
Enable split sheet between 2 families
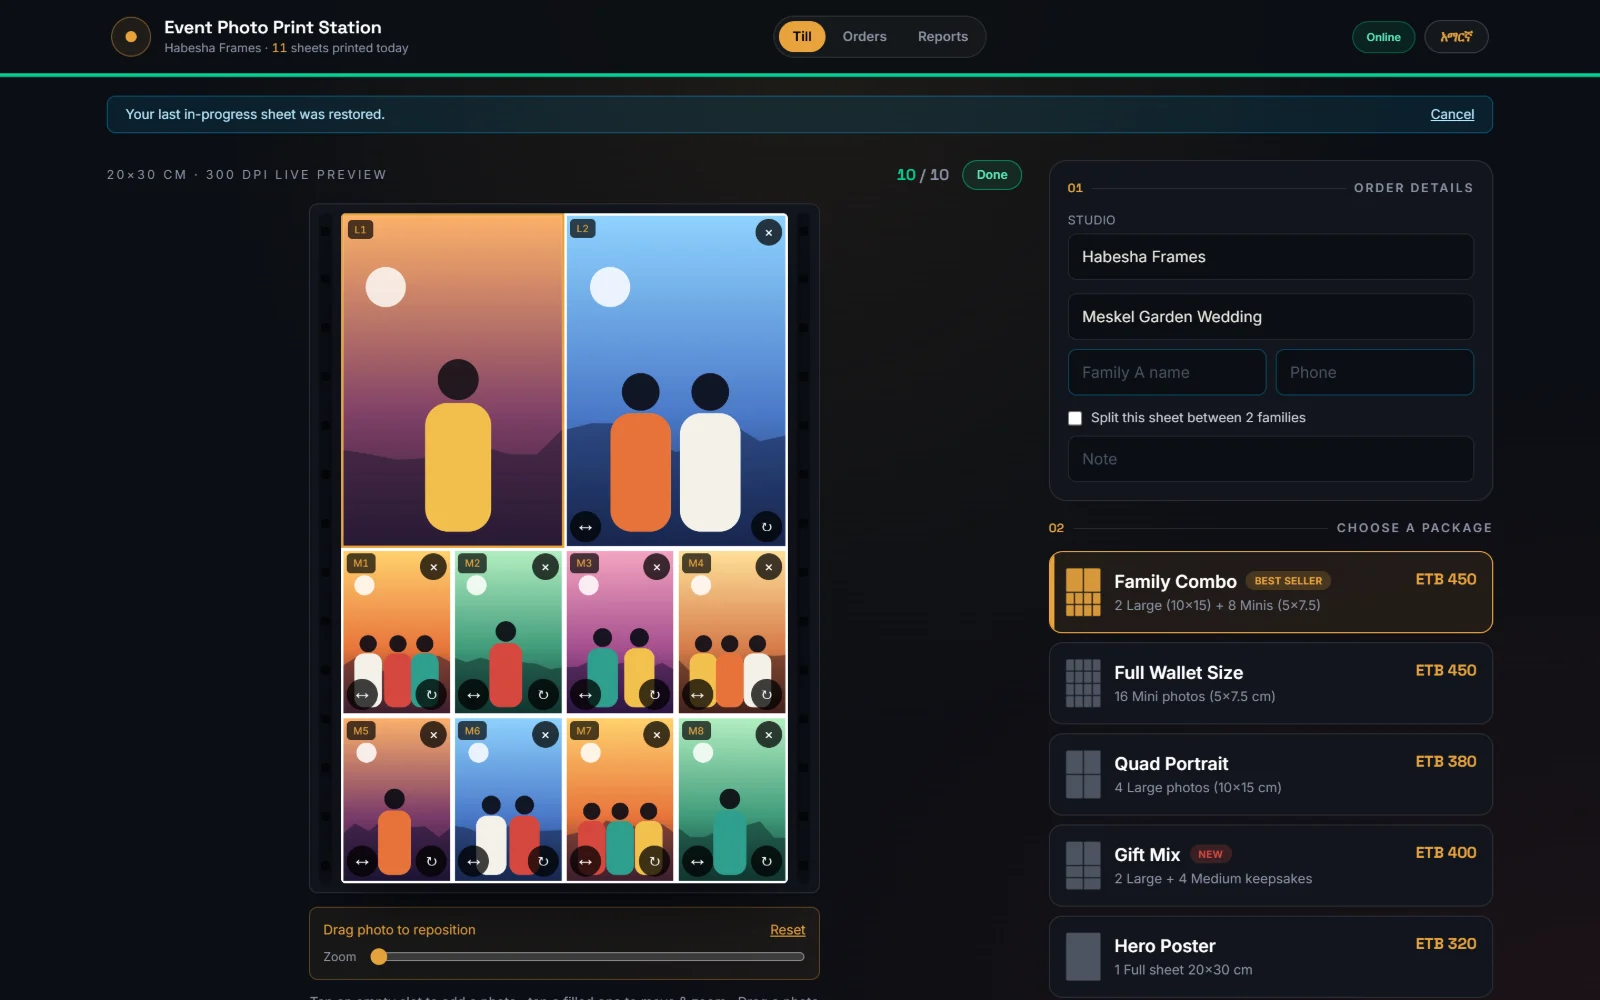[1075, 418]
